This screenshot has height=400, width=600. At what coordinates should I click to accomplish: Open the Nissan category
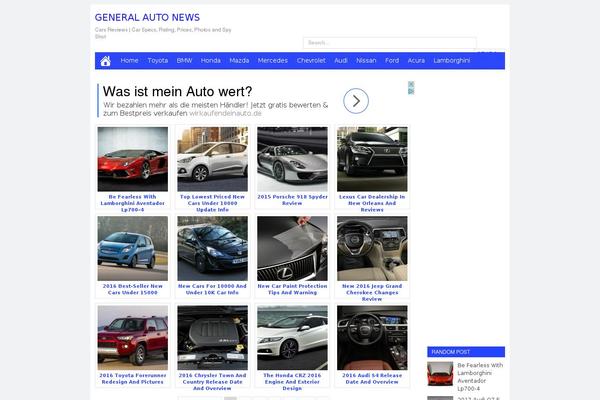pos(366,60)
